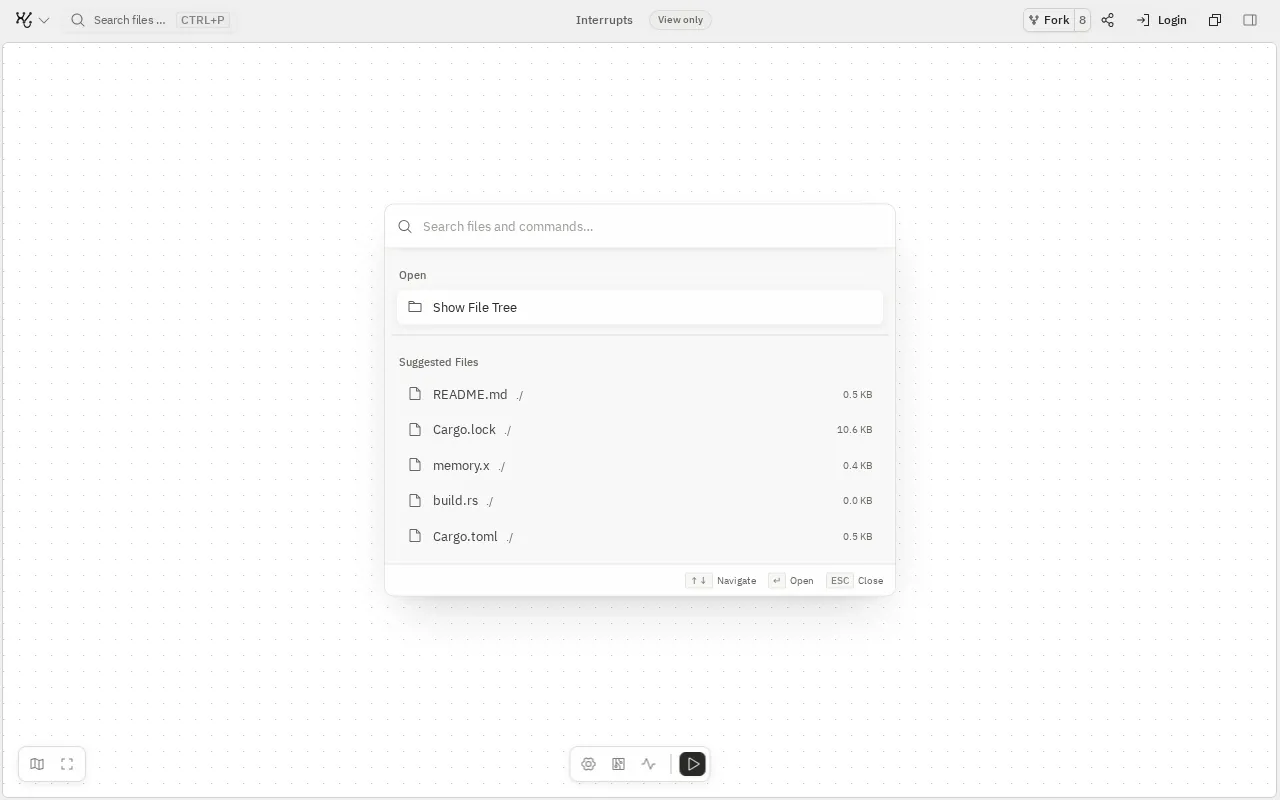Open Cargo.lock from suggested files
The width and height of the screenshot is (1280, 800).
640,430
